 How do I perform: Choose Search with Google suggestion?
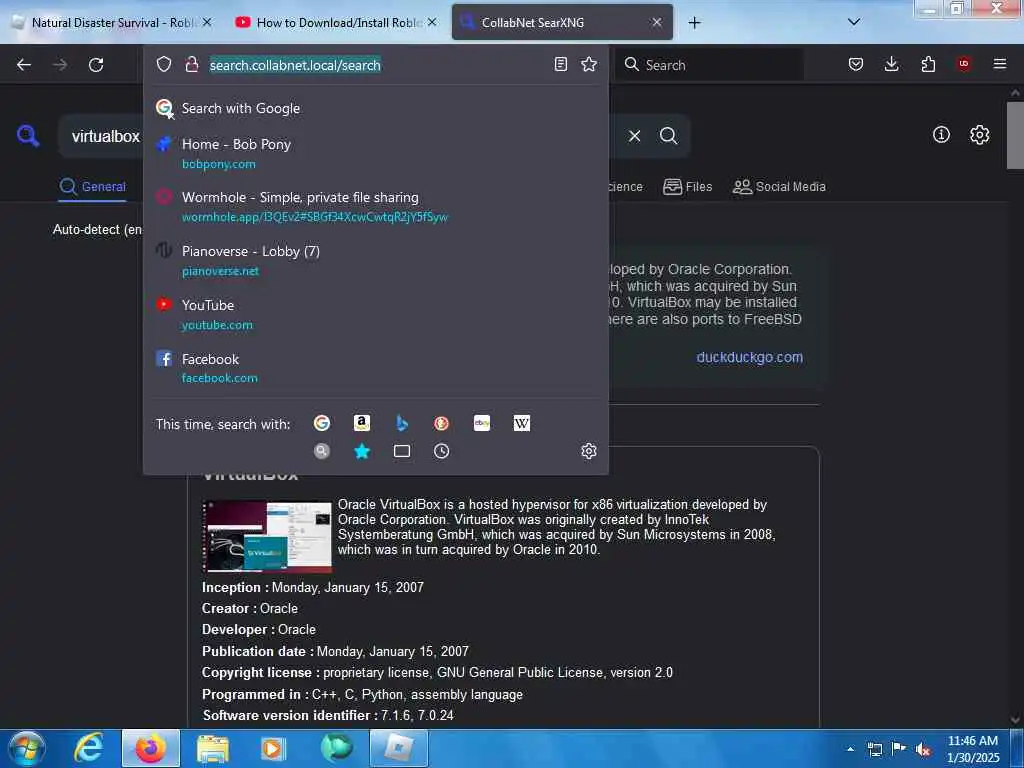[x=376, y=108]
